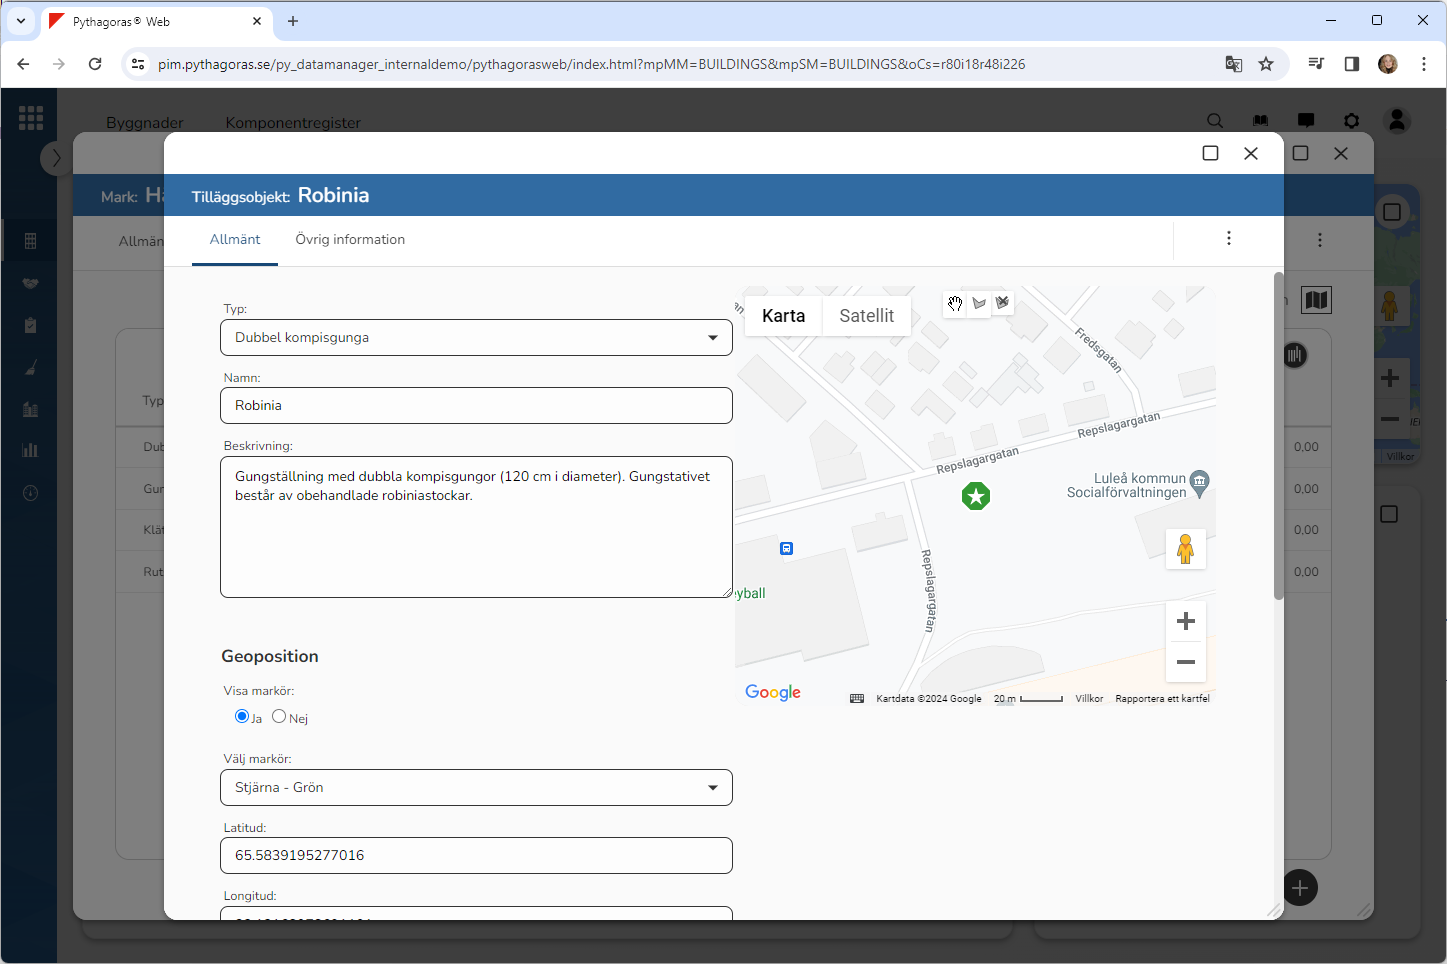Select Ja for Visa markör
Viewport: 1447px width, 964px height.
(x=242, y=716)
